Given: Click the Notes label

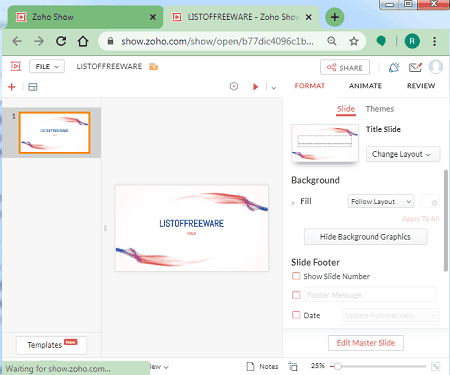Looking at the screenshot, I should pyautogui.click(x=269, y=366).
